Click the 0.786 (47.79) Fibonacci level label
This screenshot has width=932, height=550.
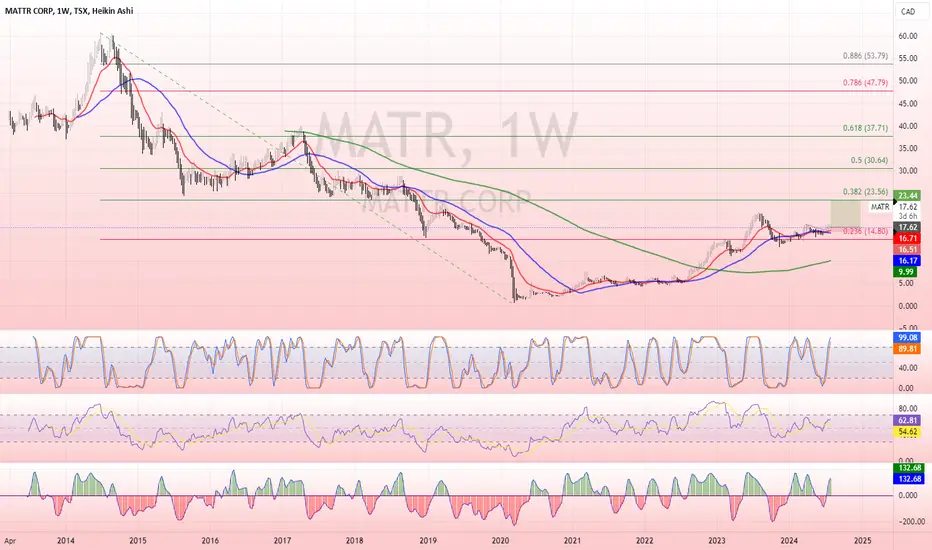point(865,83)
